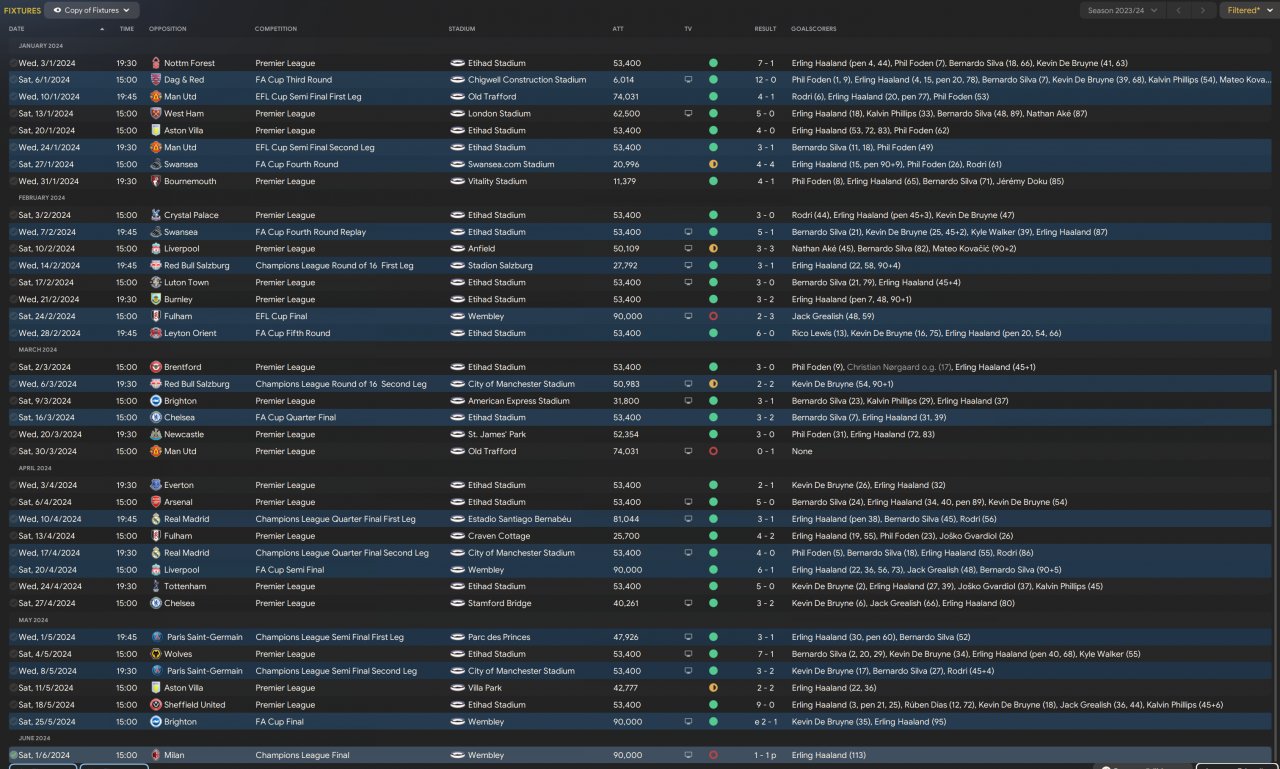1280x769 pixels.
Task: Select the Milan club crest
Action: point(156,755)
